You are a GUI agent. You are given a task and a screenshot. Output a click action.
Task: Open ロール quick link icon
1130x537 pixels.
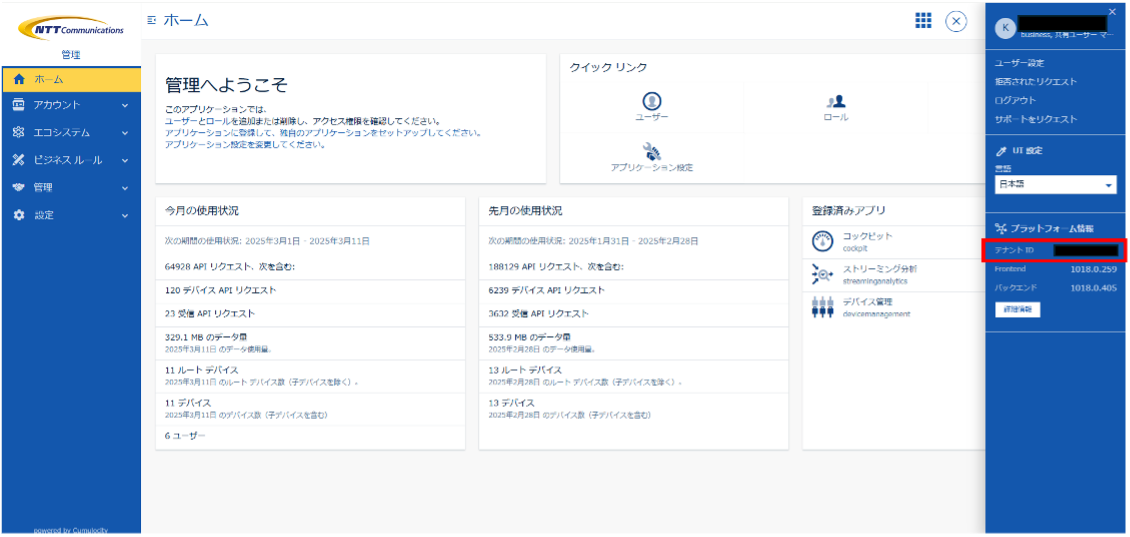tap(836, 102)
